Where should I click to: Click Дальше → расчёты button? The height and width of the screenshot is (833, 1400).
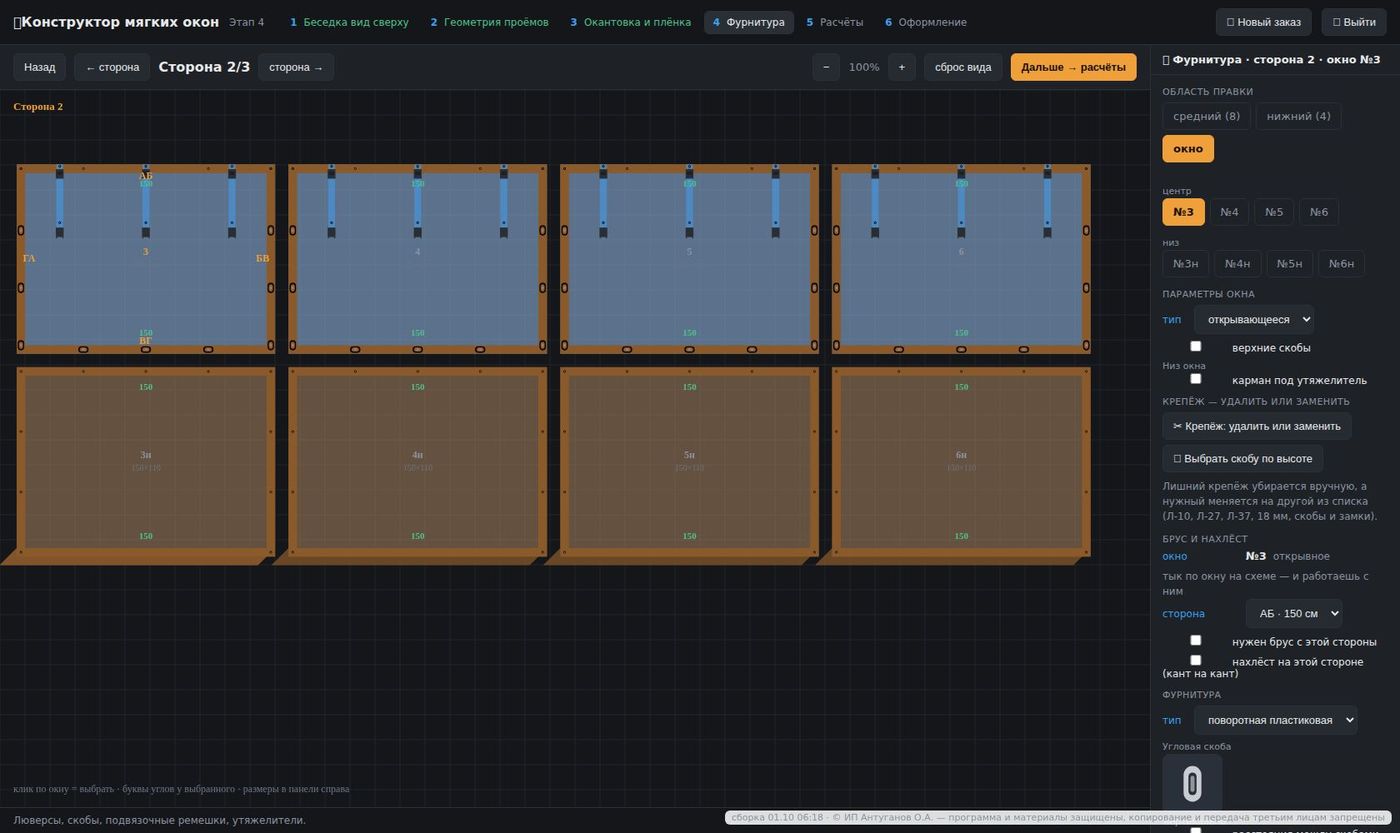pyautogui.click(x=1073, y=67)
